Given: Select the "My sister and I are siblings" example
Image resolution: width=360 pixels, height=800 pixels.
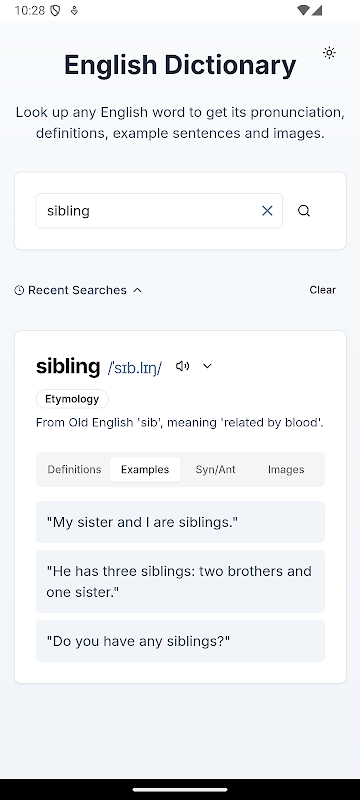Looking at the screenshot, I should click(180, 522).
